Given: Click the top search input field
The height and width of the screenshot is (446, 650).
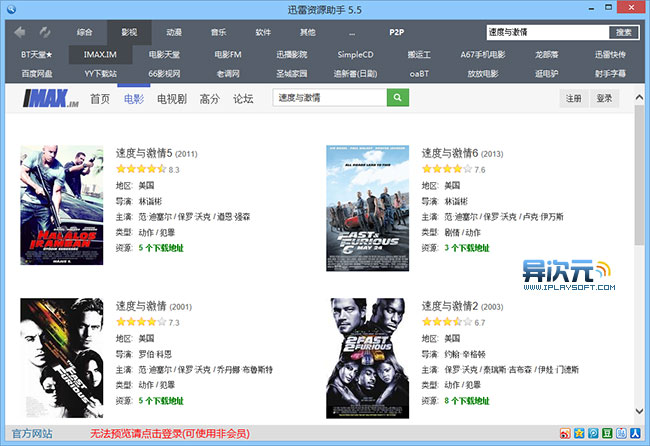Looking at the screenshot, I should coord(548,32).
